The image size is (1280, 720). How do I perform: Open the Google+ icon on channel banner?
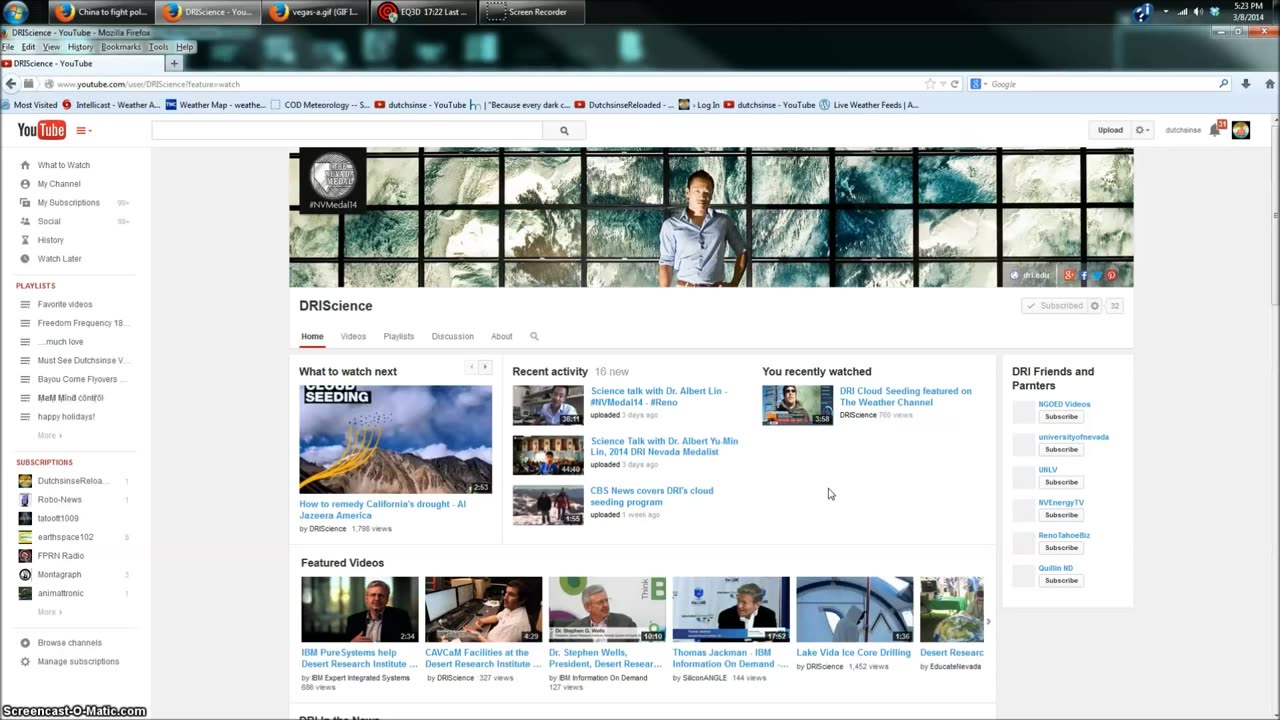point(1069,275)
